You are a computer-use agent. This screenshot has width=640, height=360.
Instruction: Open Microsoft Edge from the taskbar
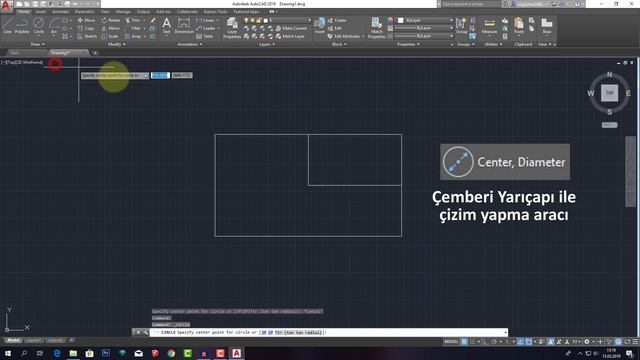tap(57, 353)
